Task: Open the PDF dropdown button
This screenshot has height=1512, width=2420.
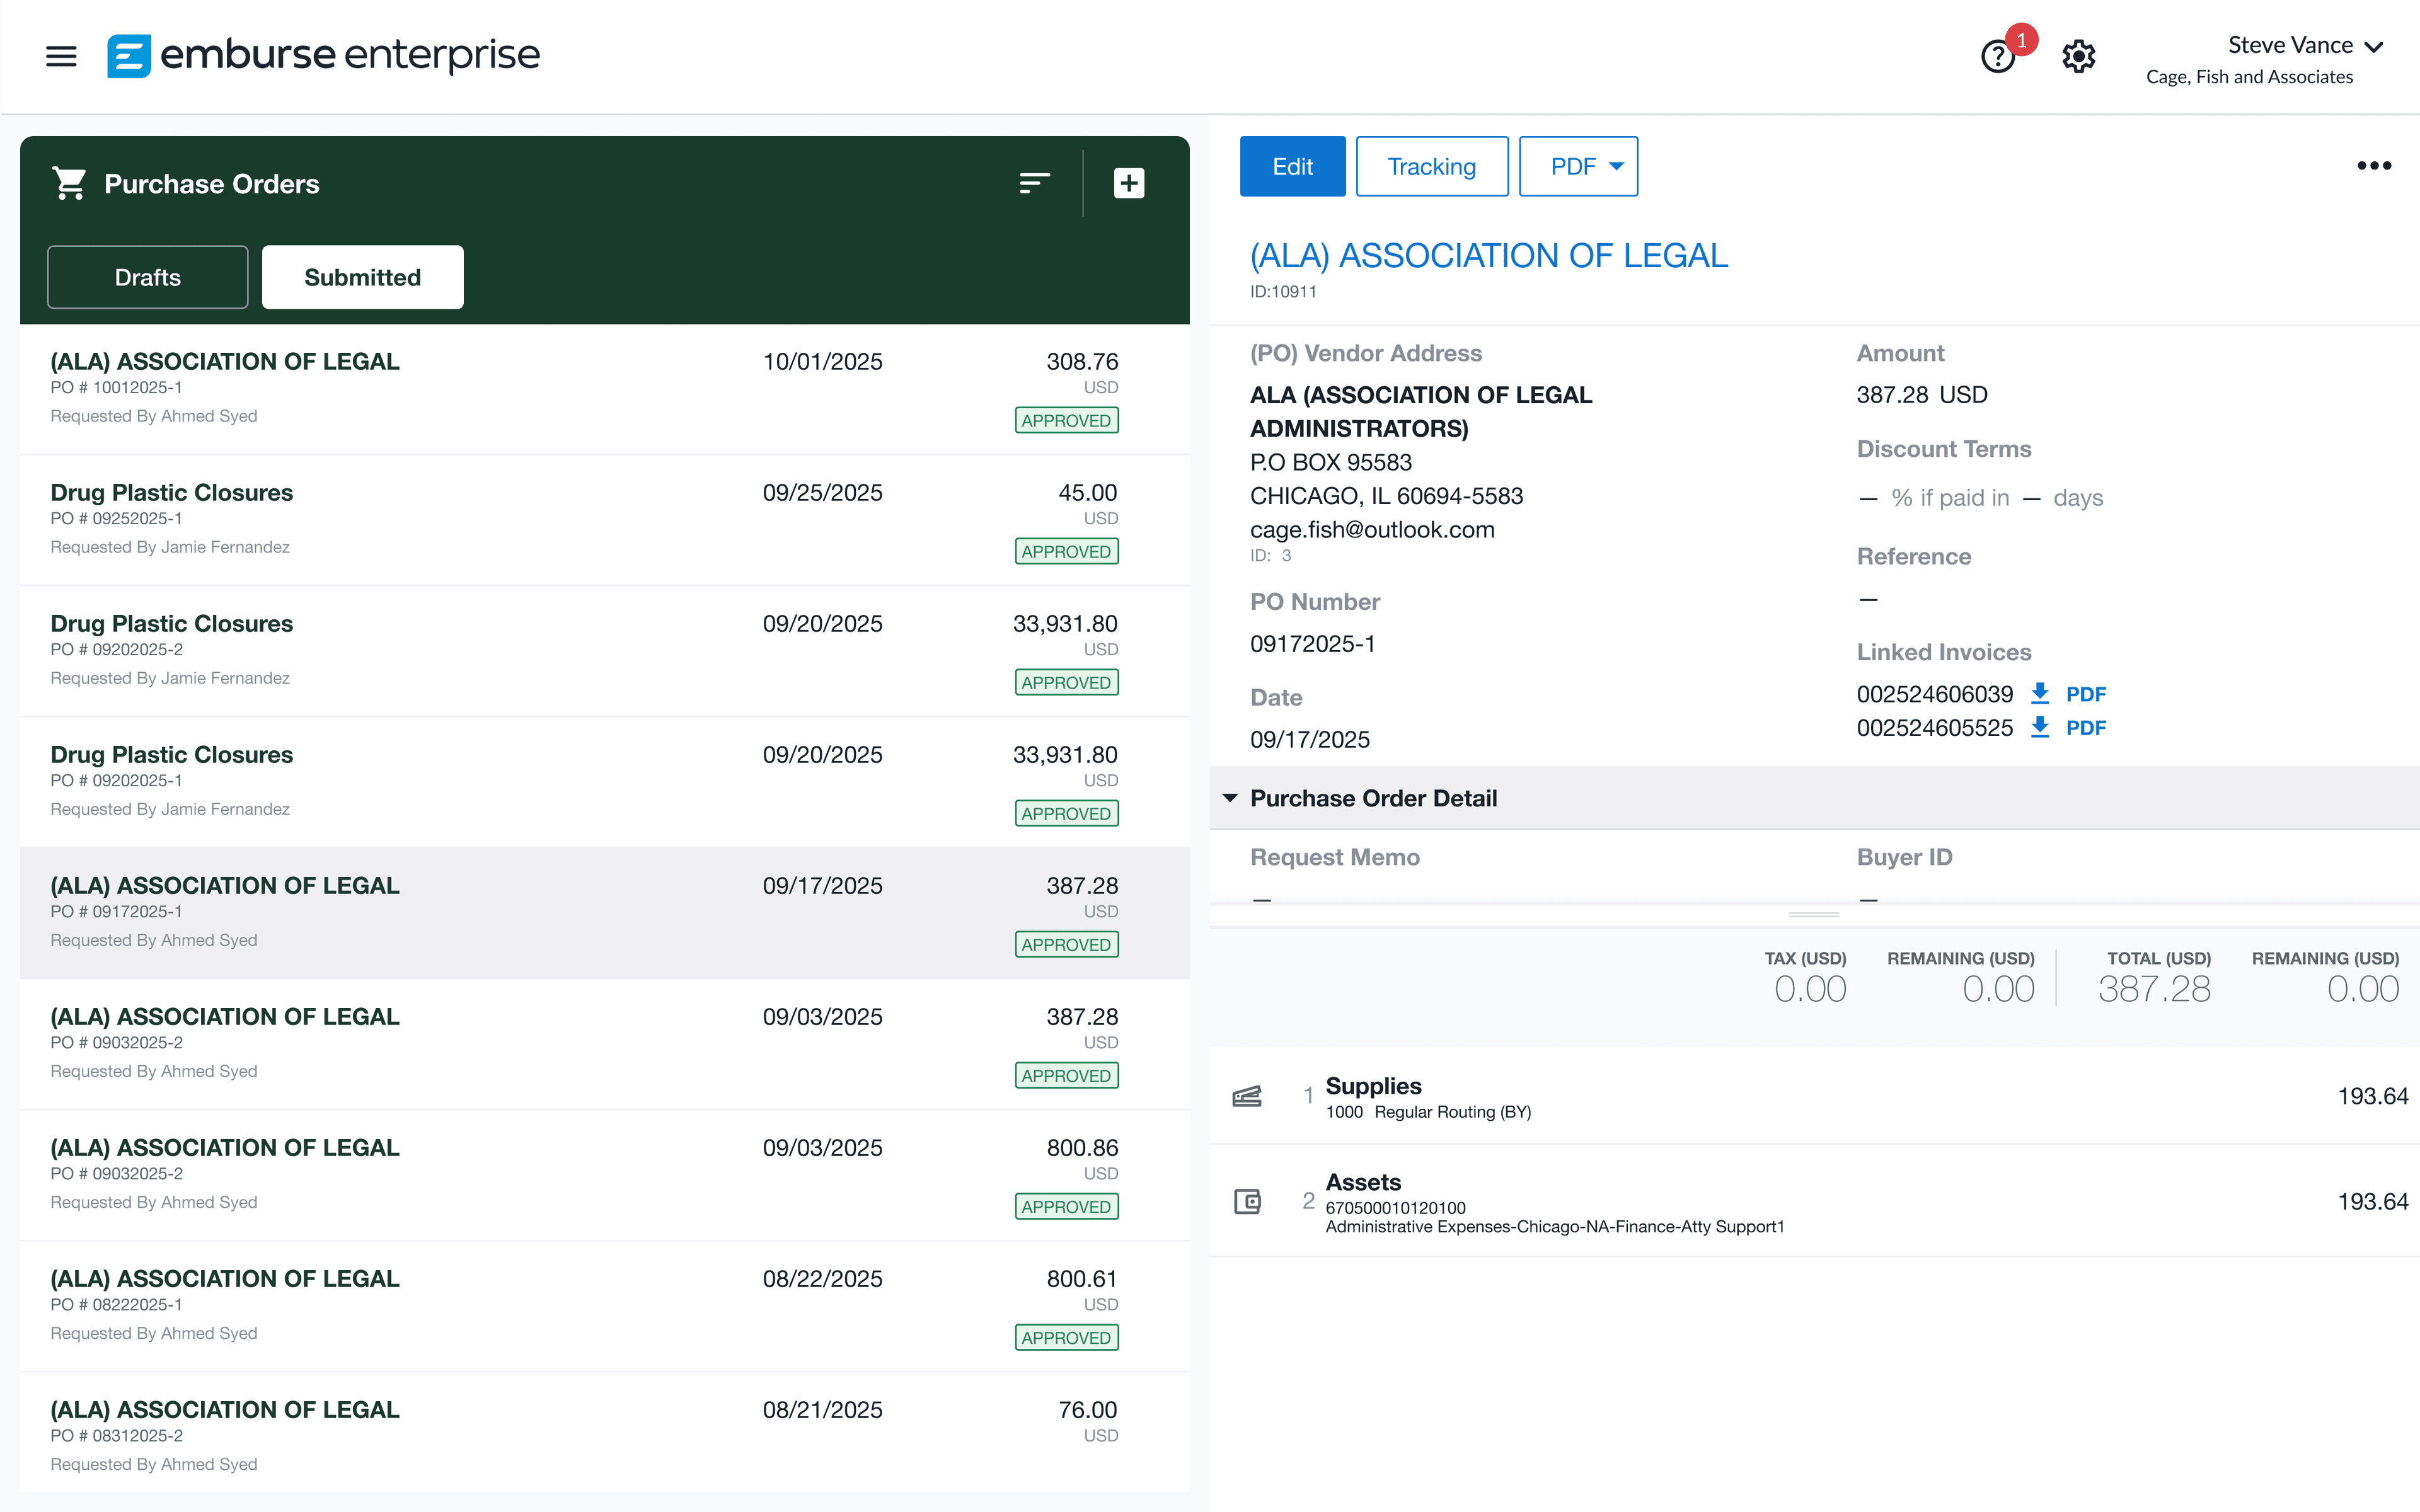Action: coord(1577,166)
